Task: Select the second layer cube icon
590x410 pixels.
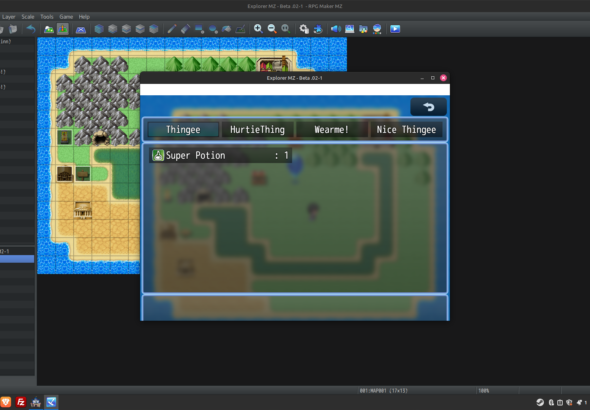Action: coord(113,29)
